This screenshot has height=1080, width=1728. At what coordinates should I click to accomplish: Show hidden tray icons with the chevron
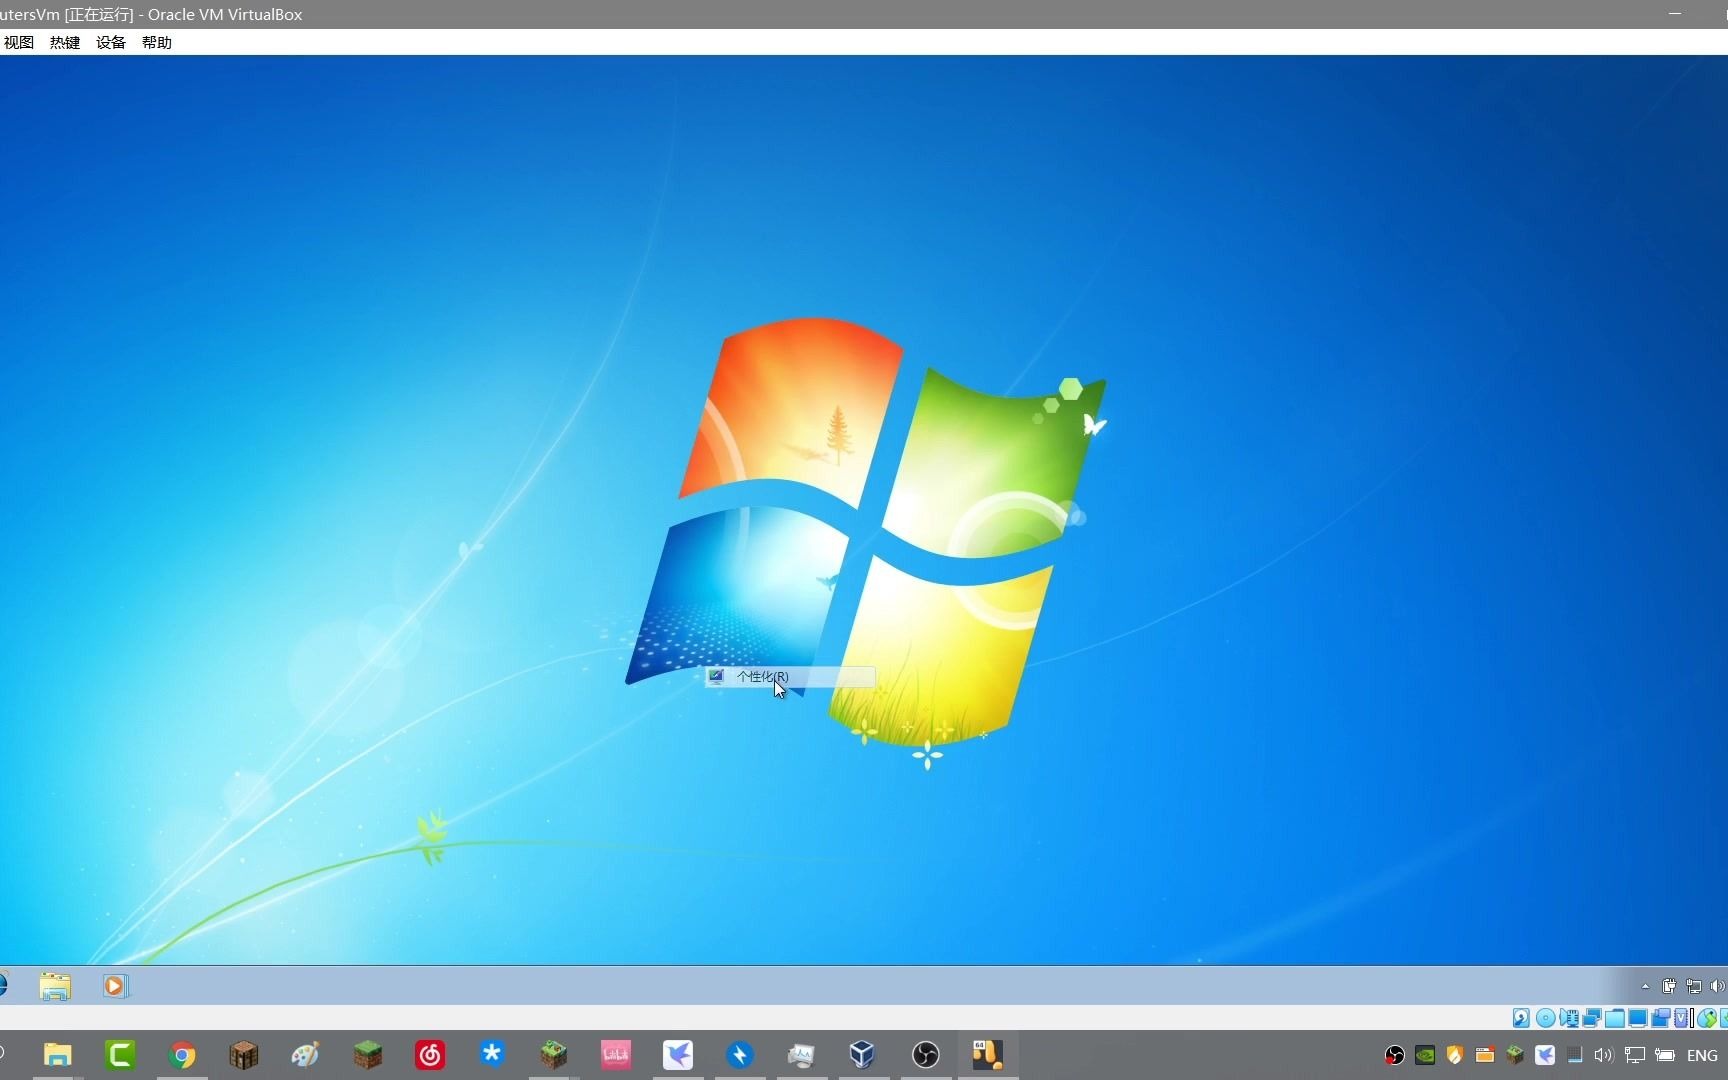[x=1645, y=986]
